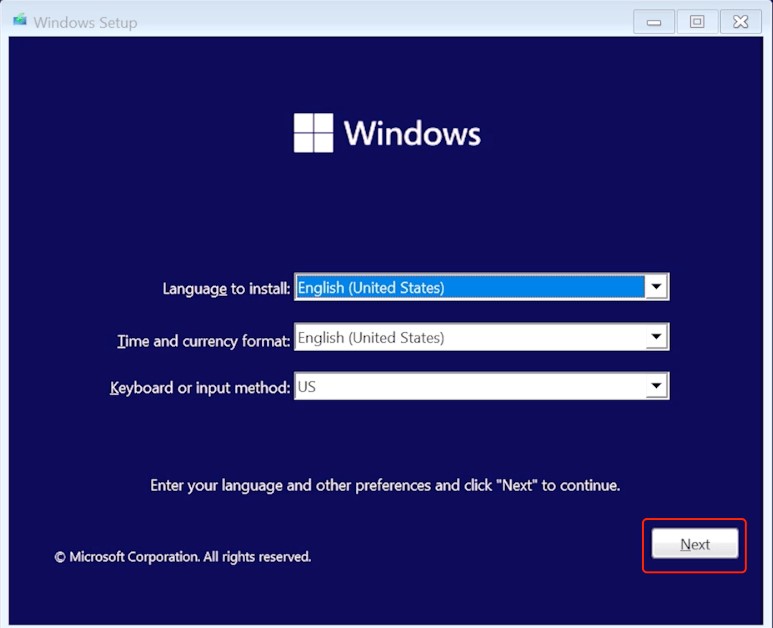Open the Language to install dropdown arrow
Screen dimensions: 773x628
[656, 286]
